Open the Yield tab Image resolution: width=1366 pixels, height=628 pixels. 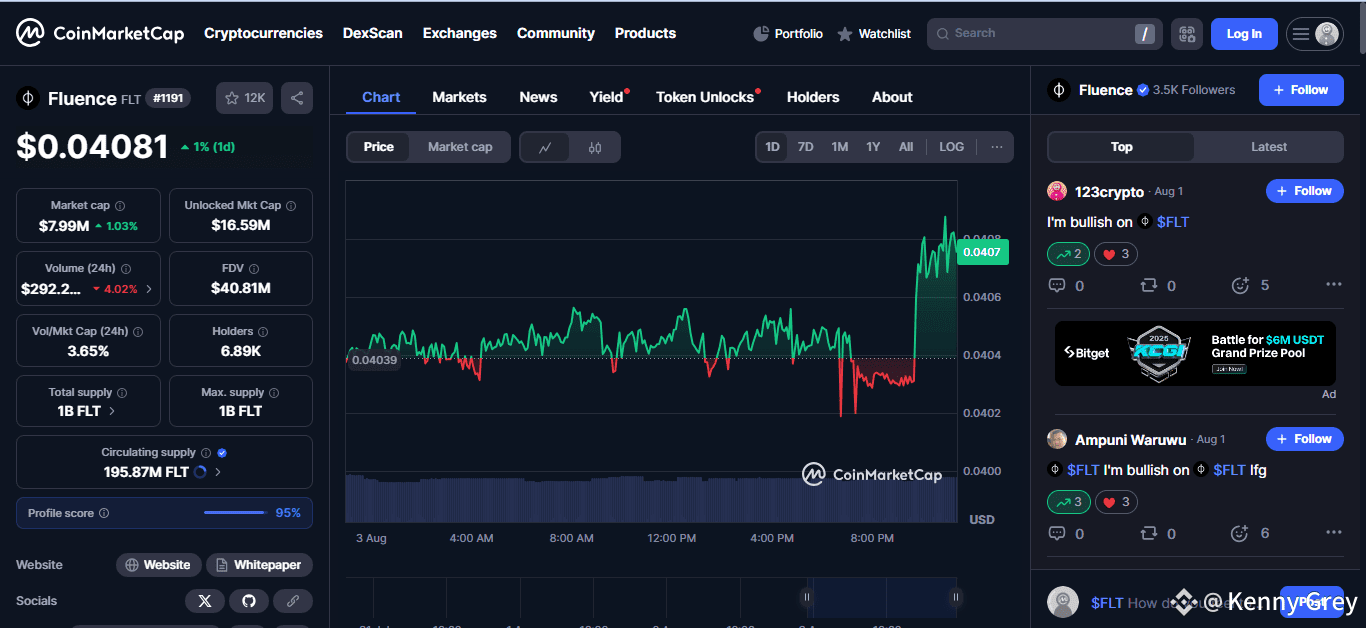coord(607,97)
